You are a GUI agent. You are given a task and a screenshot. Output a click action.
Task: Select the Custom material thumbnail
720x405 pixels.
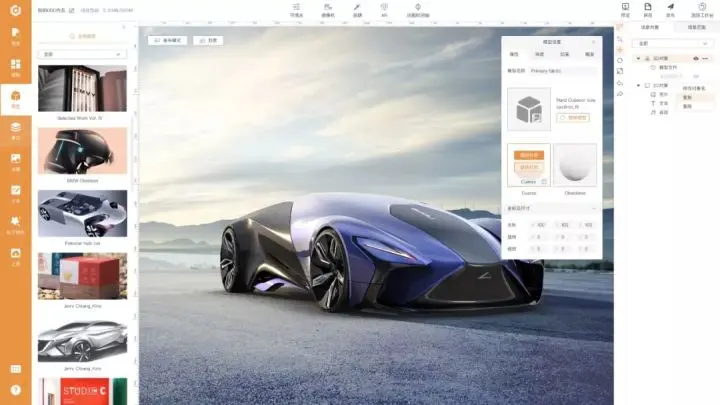point(529,163)
